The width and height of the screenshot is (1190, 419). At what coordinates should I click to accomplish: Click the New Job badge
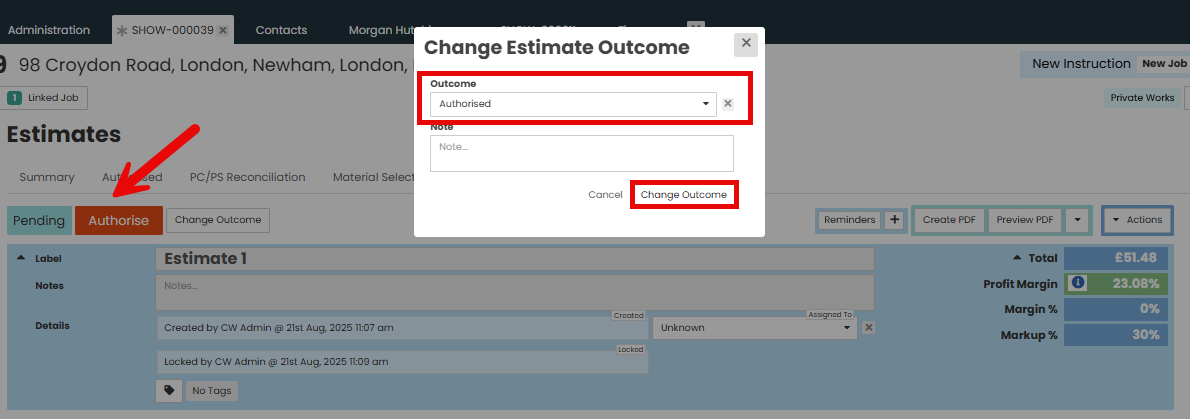tap(1163, 64)
